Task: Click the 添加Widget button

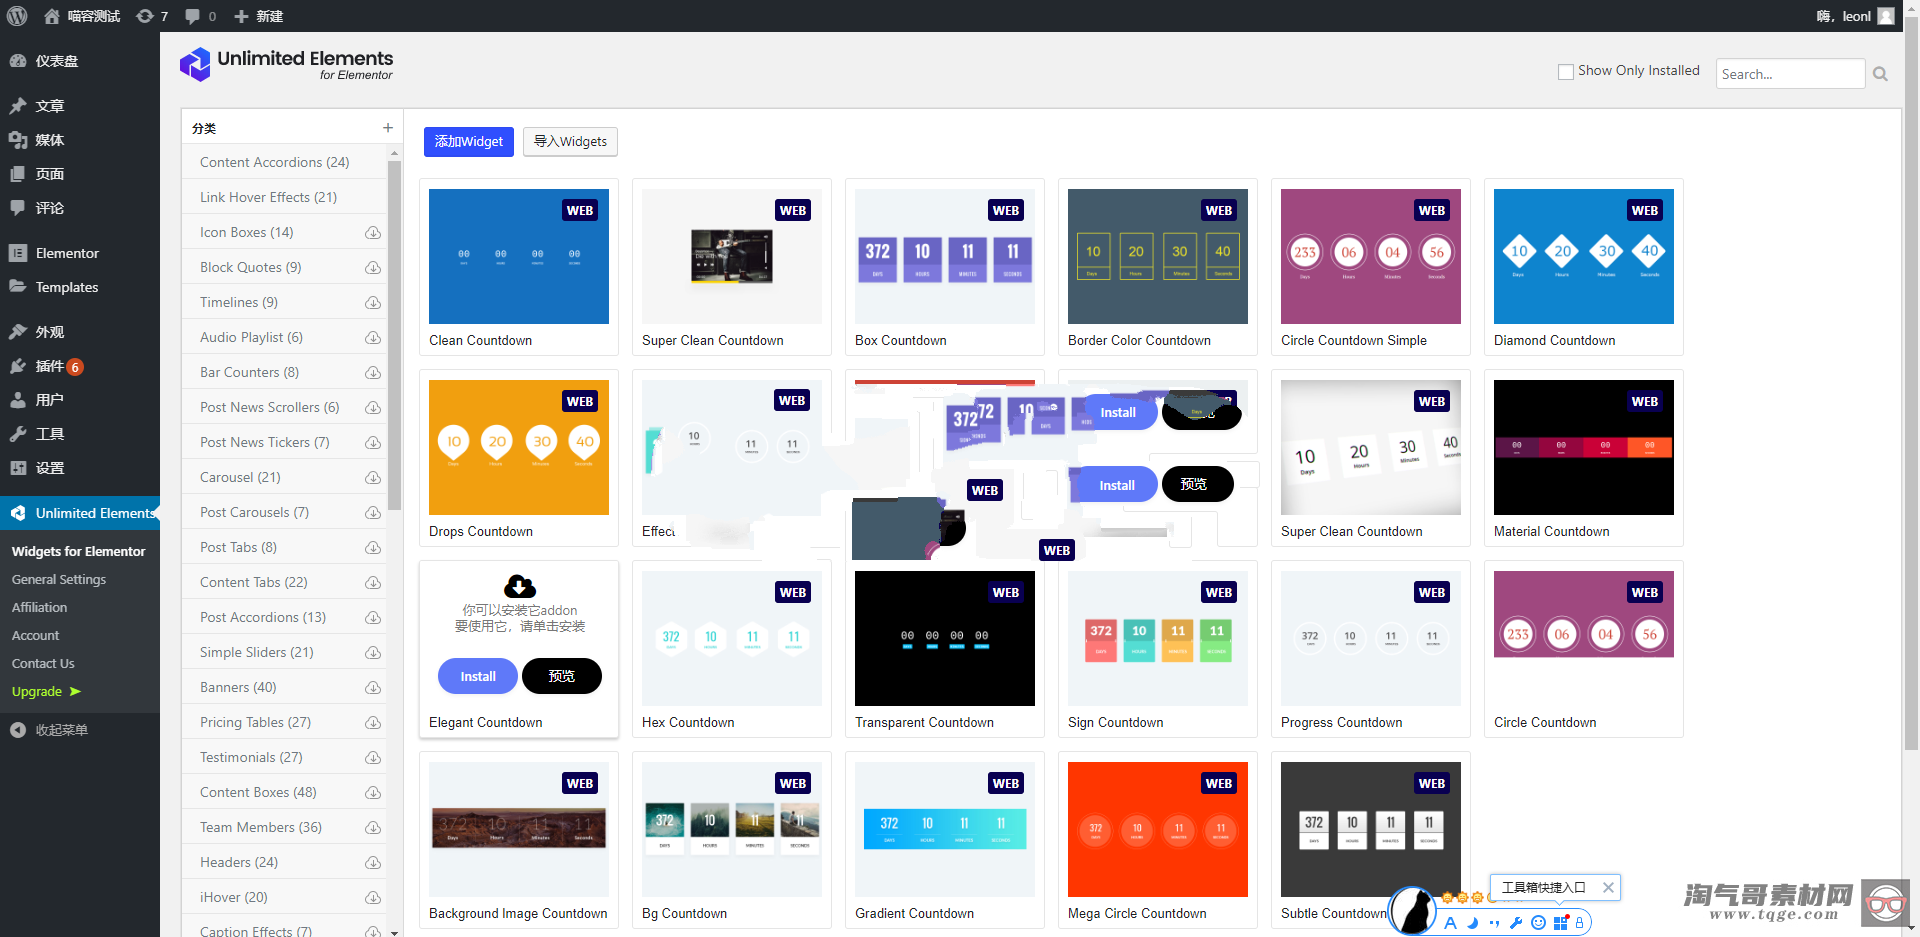Action: [x=469, y=142]
